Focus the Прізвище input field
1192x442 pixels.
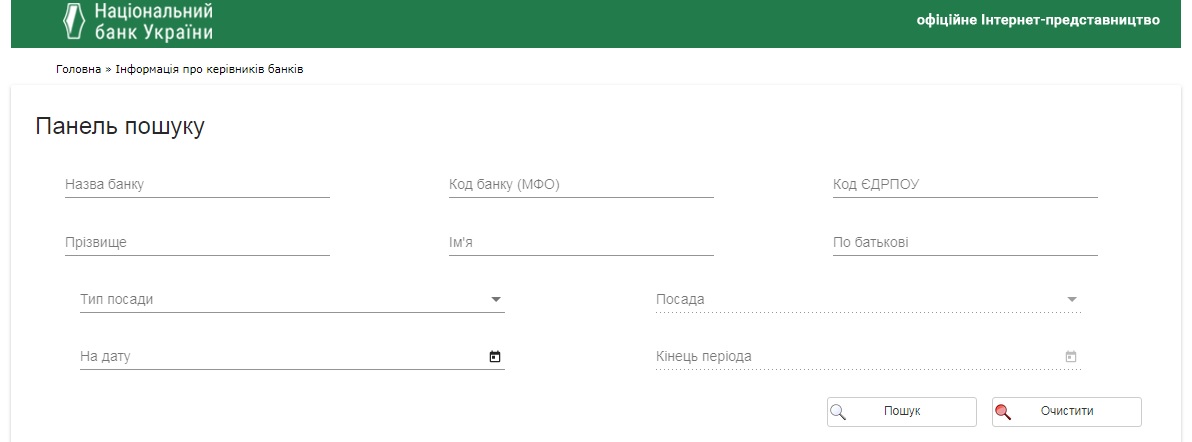pos(197,243)
